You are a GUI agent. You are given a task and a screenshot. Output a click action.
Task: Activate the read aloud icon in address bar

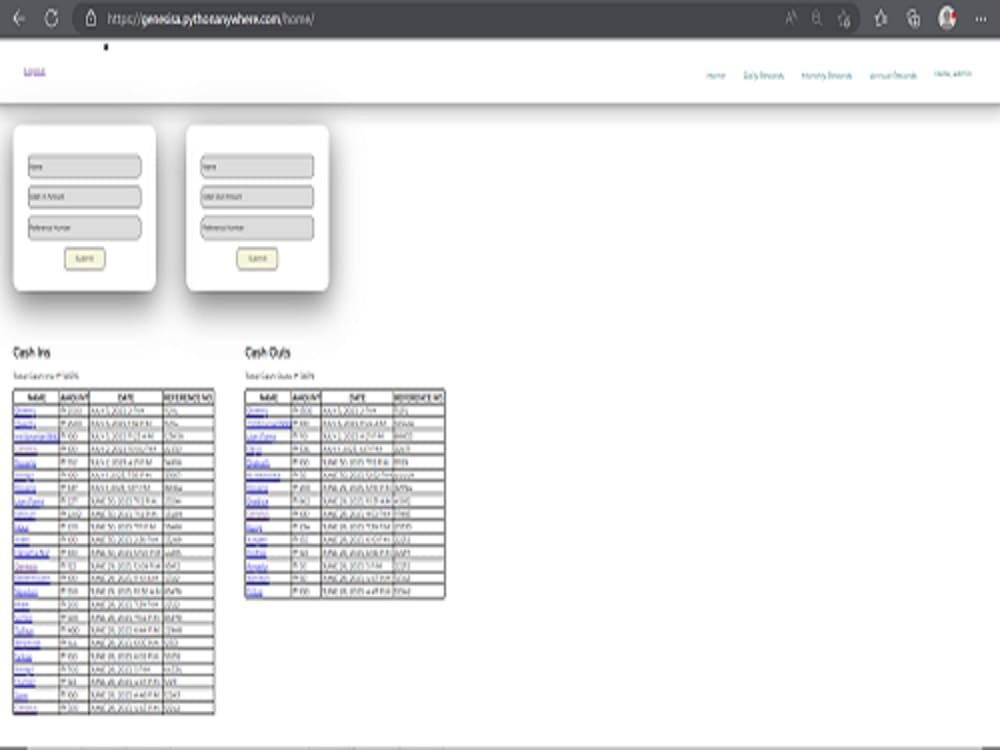(x=791, y=18)
